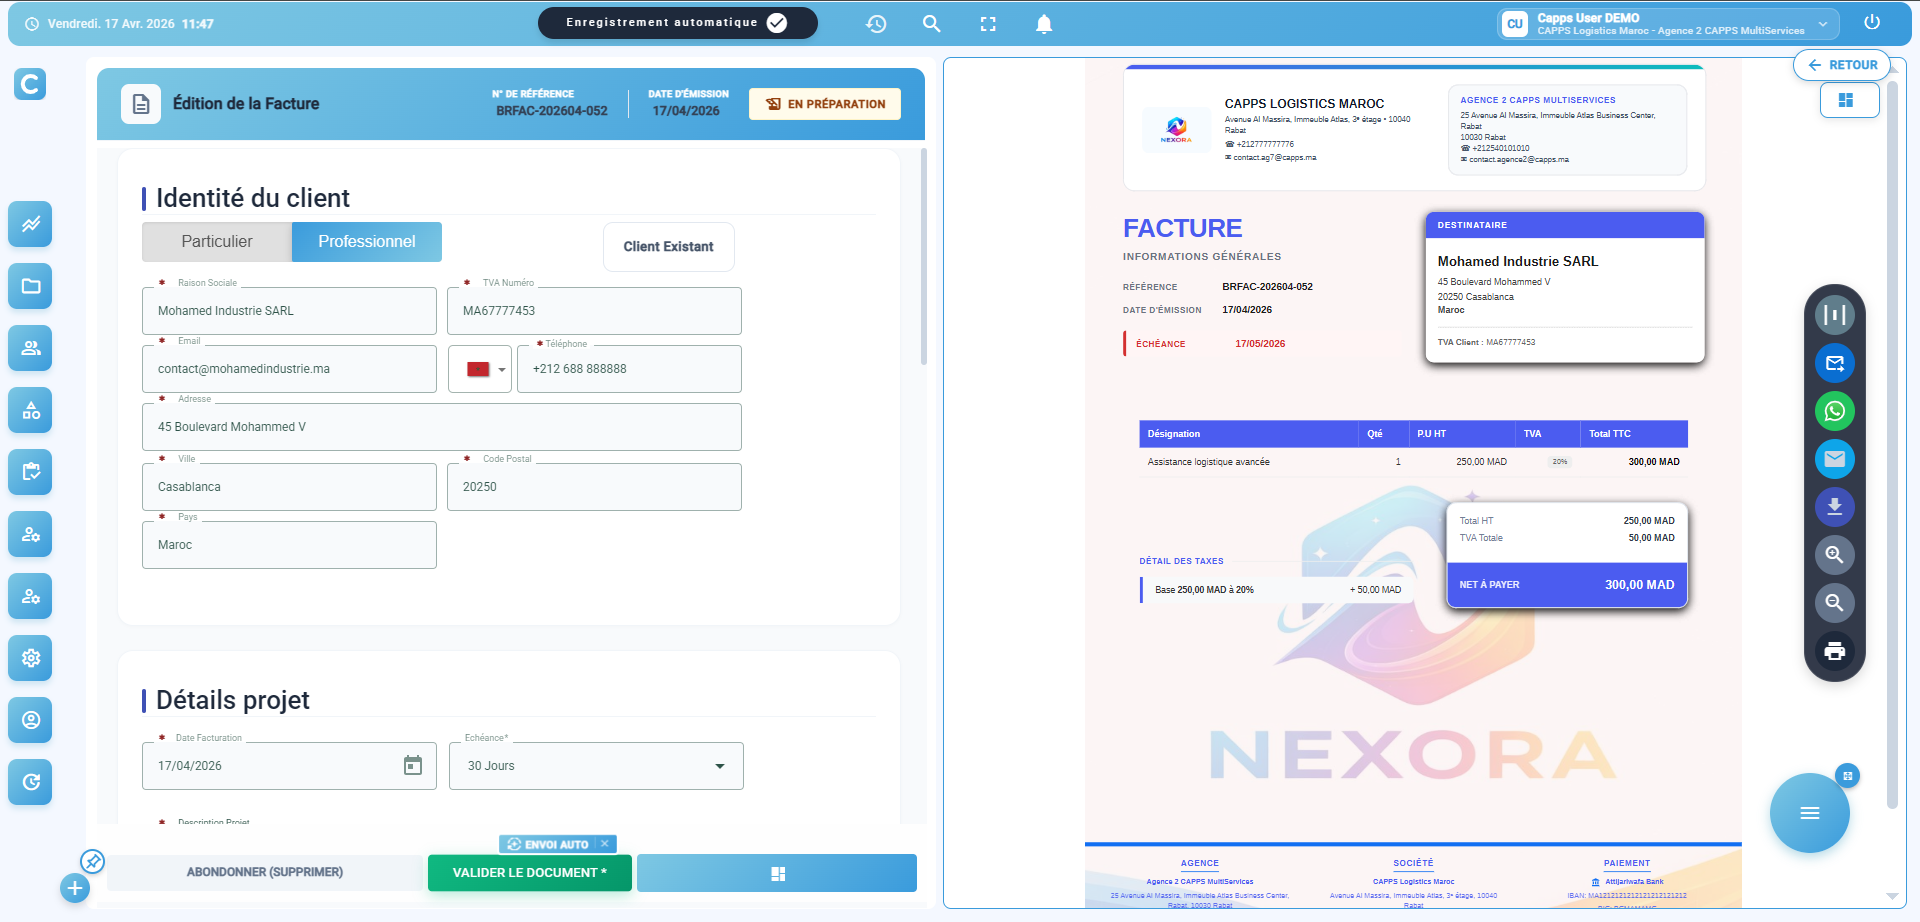This screenshot has width=1920, height=922.
Task: Click reference BRFAC-202604-052 in header
Action: click(x=552, y=111)
